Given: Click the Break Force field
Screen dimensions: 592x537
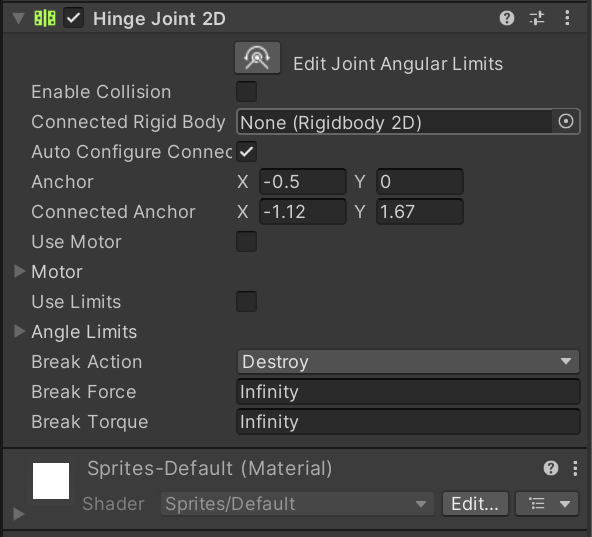Looking at the screenshot, I should (408, 392).
